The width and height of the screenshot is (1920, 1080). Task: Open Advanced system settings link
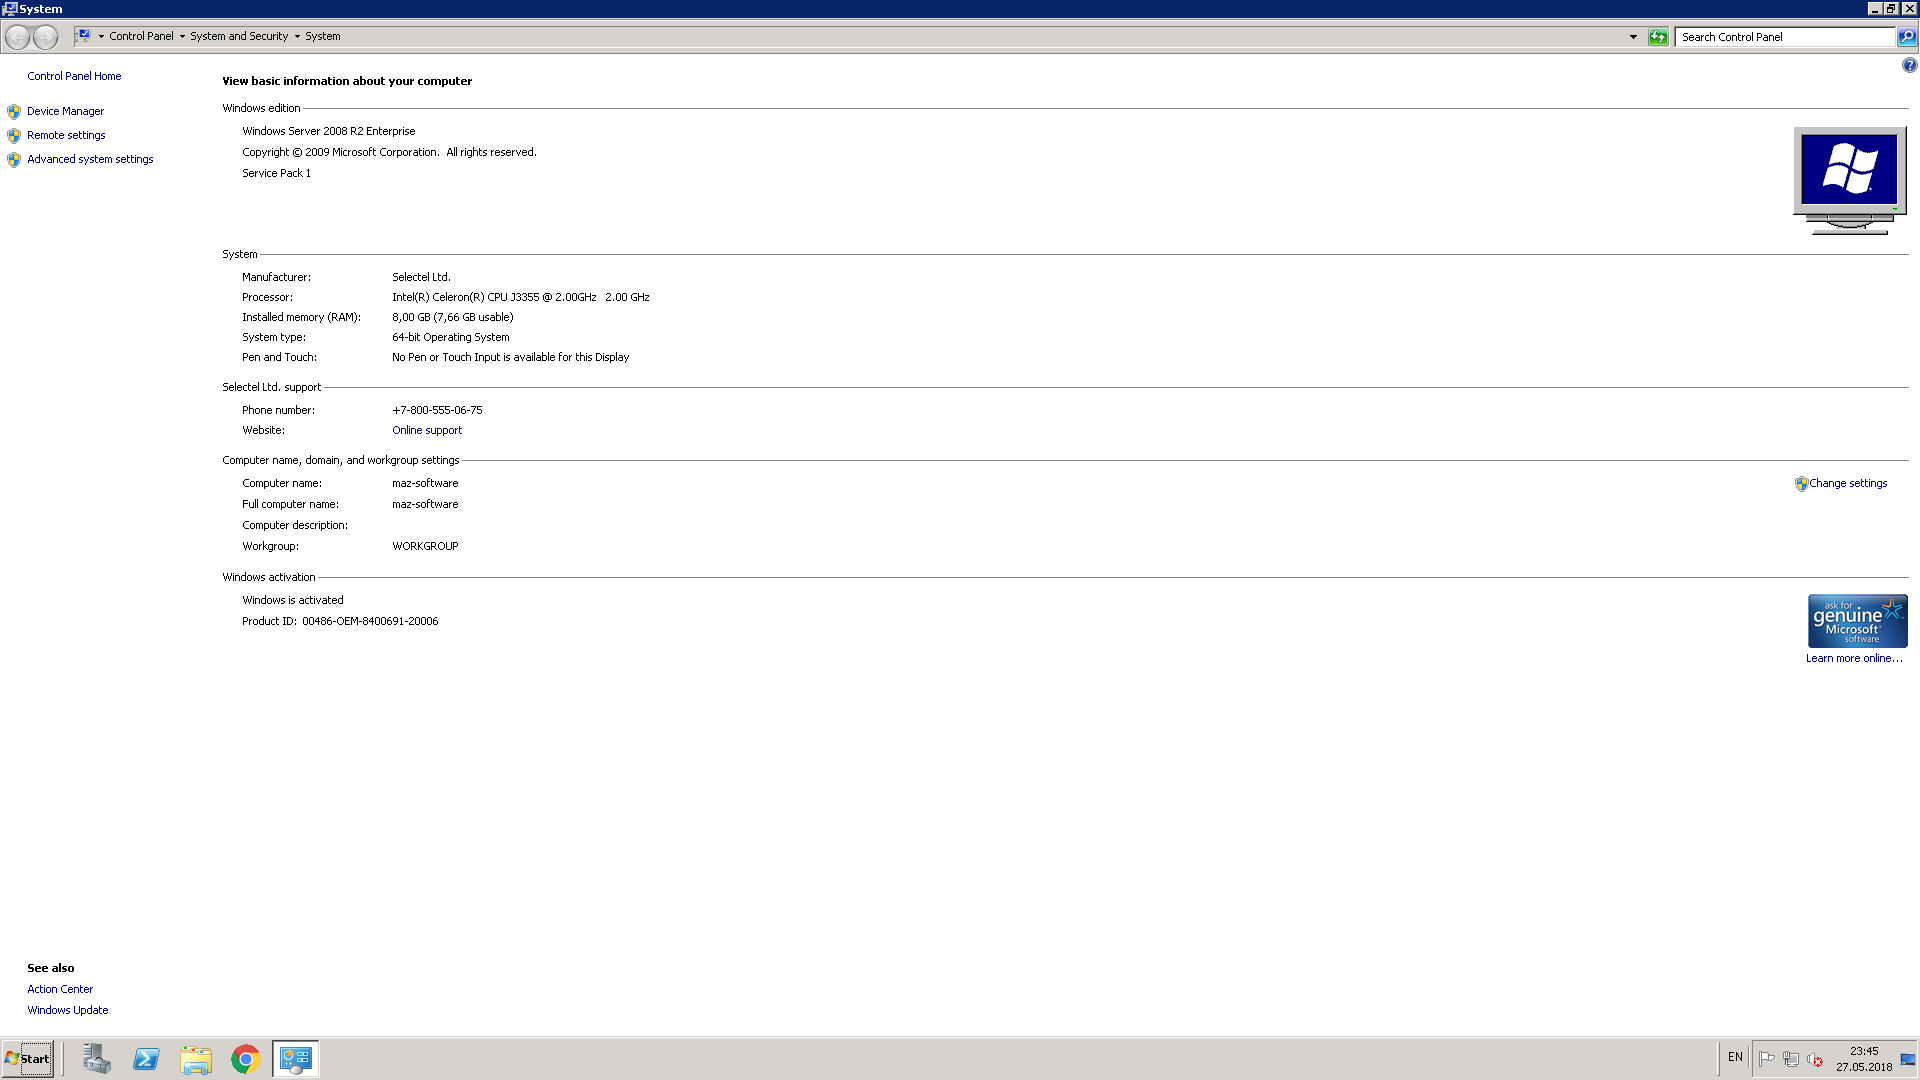click(90, 159)
